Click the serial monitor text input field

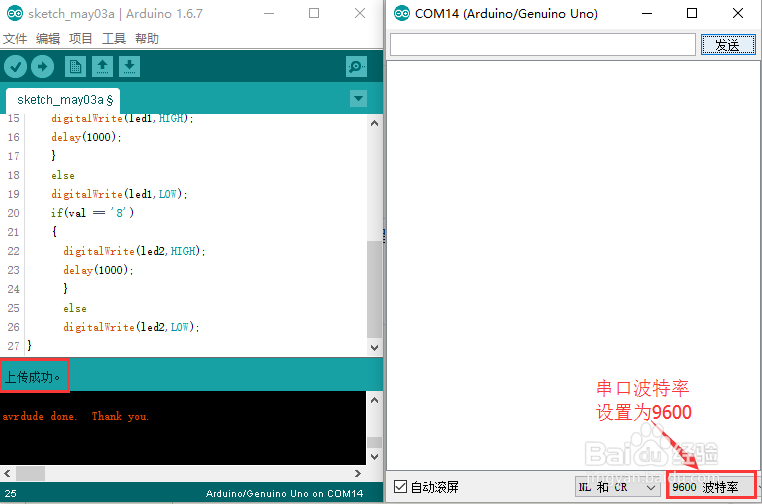point(543,45)
